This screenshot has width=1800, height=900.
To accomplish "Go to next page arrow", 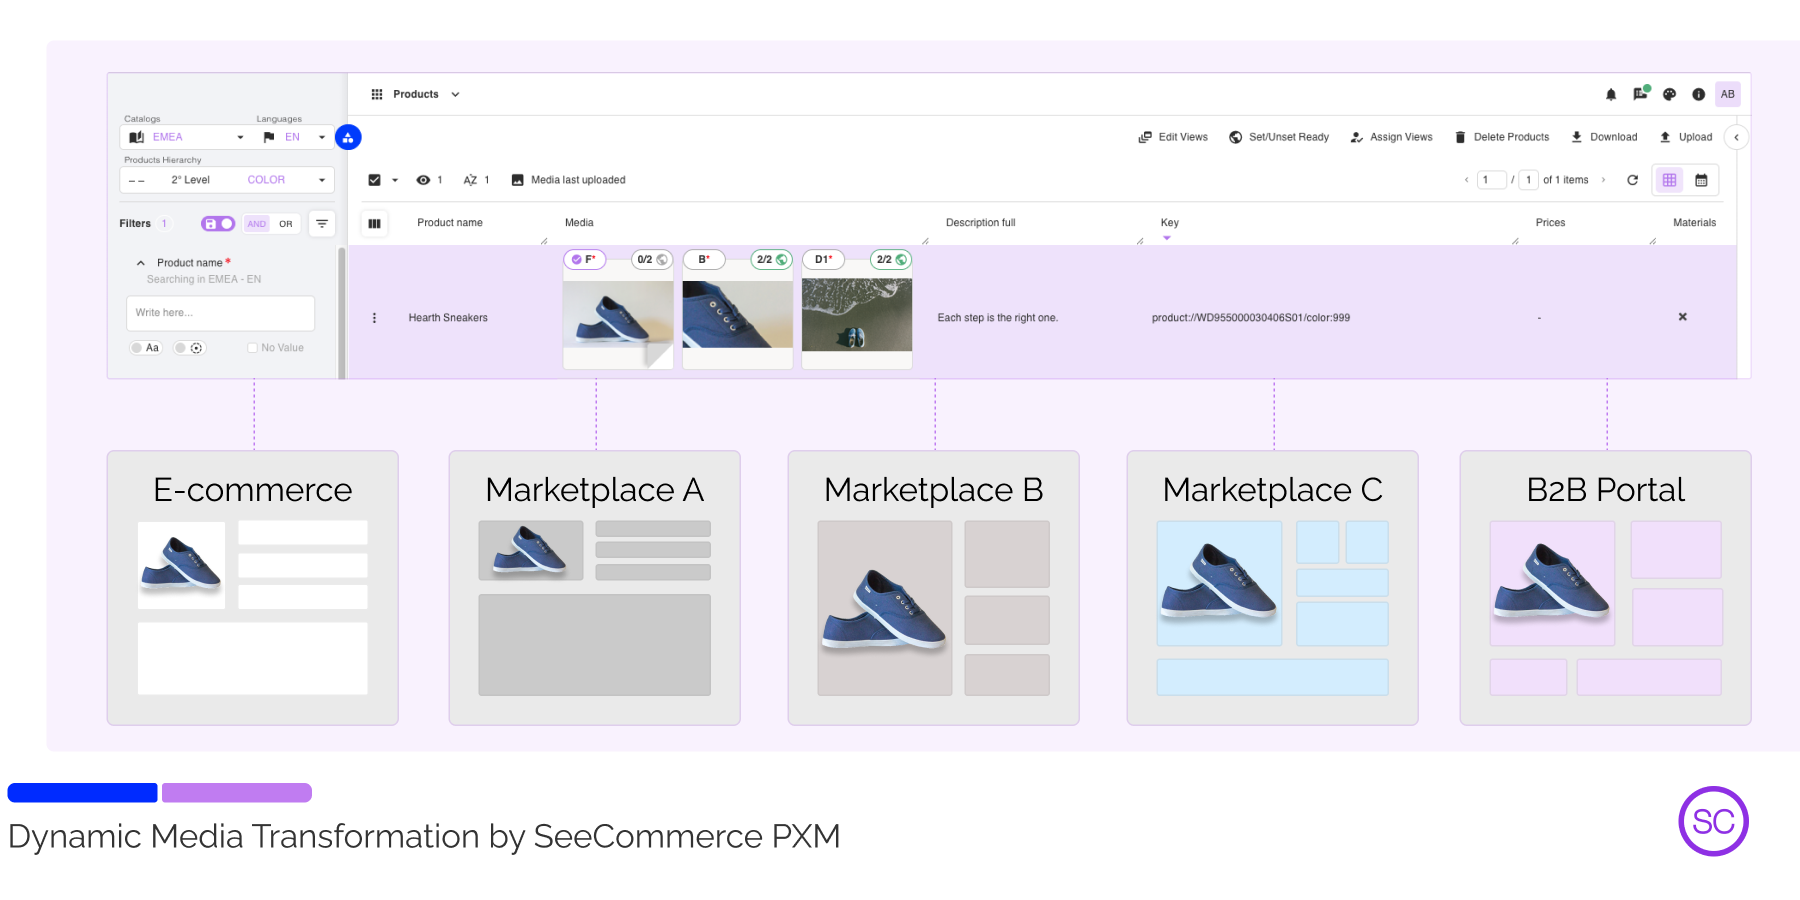I will click(1603, 180).
